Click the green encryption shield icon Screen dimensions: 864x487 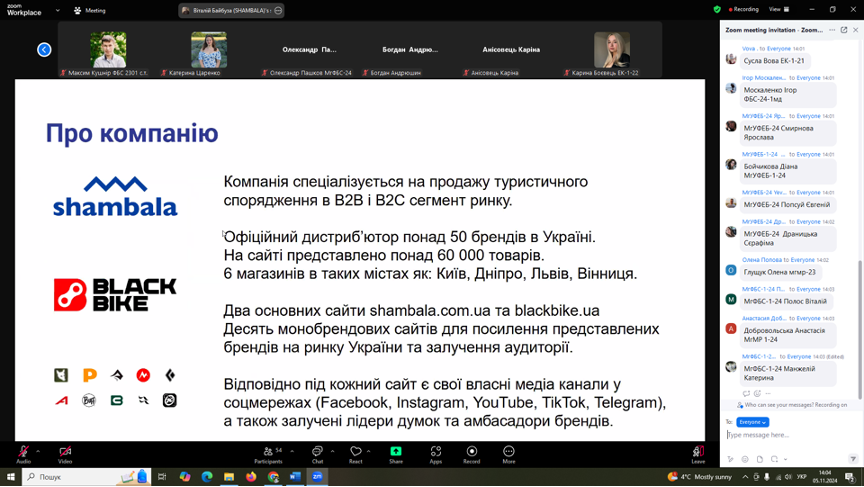click(716, 9)
